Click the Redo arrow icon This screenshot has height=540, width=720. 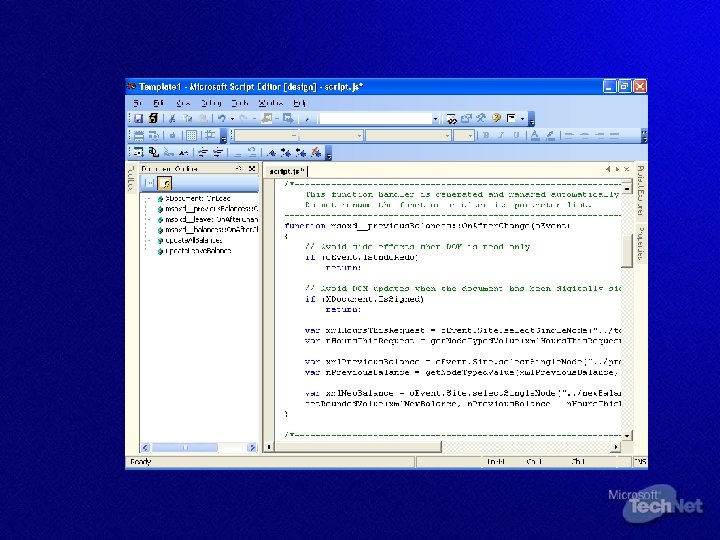243,118
